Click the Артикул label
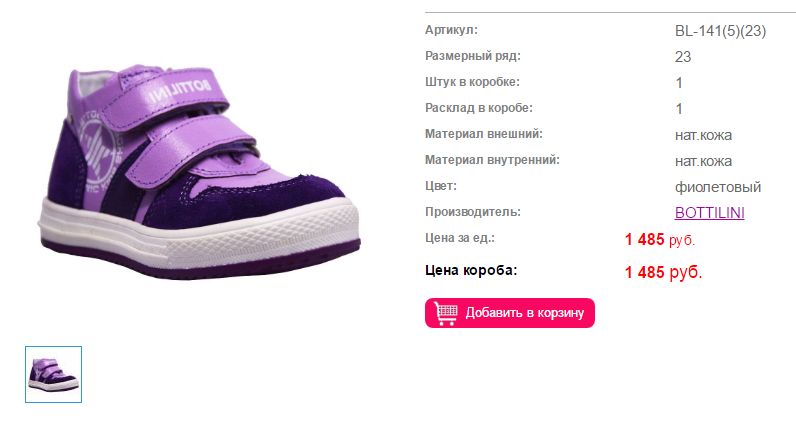Screen dimensions: 796x422 451,30
